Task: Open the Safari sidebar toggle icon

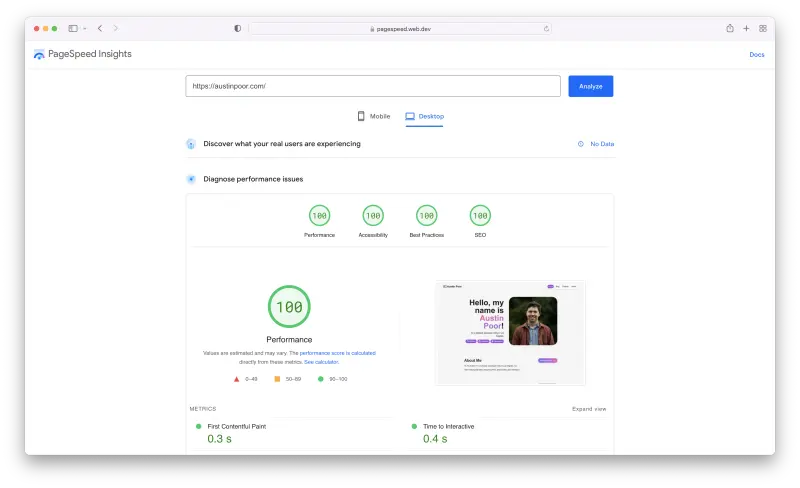Action: pyautogui.click(x=73, y=29)
